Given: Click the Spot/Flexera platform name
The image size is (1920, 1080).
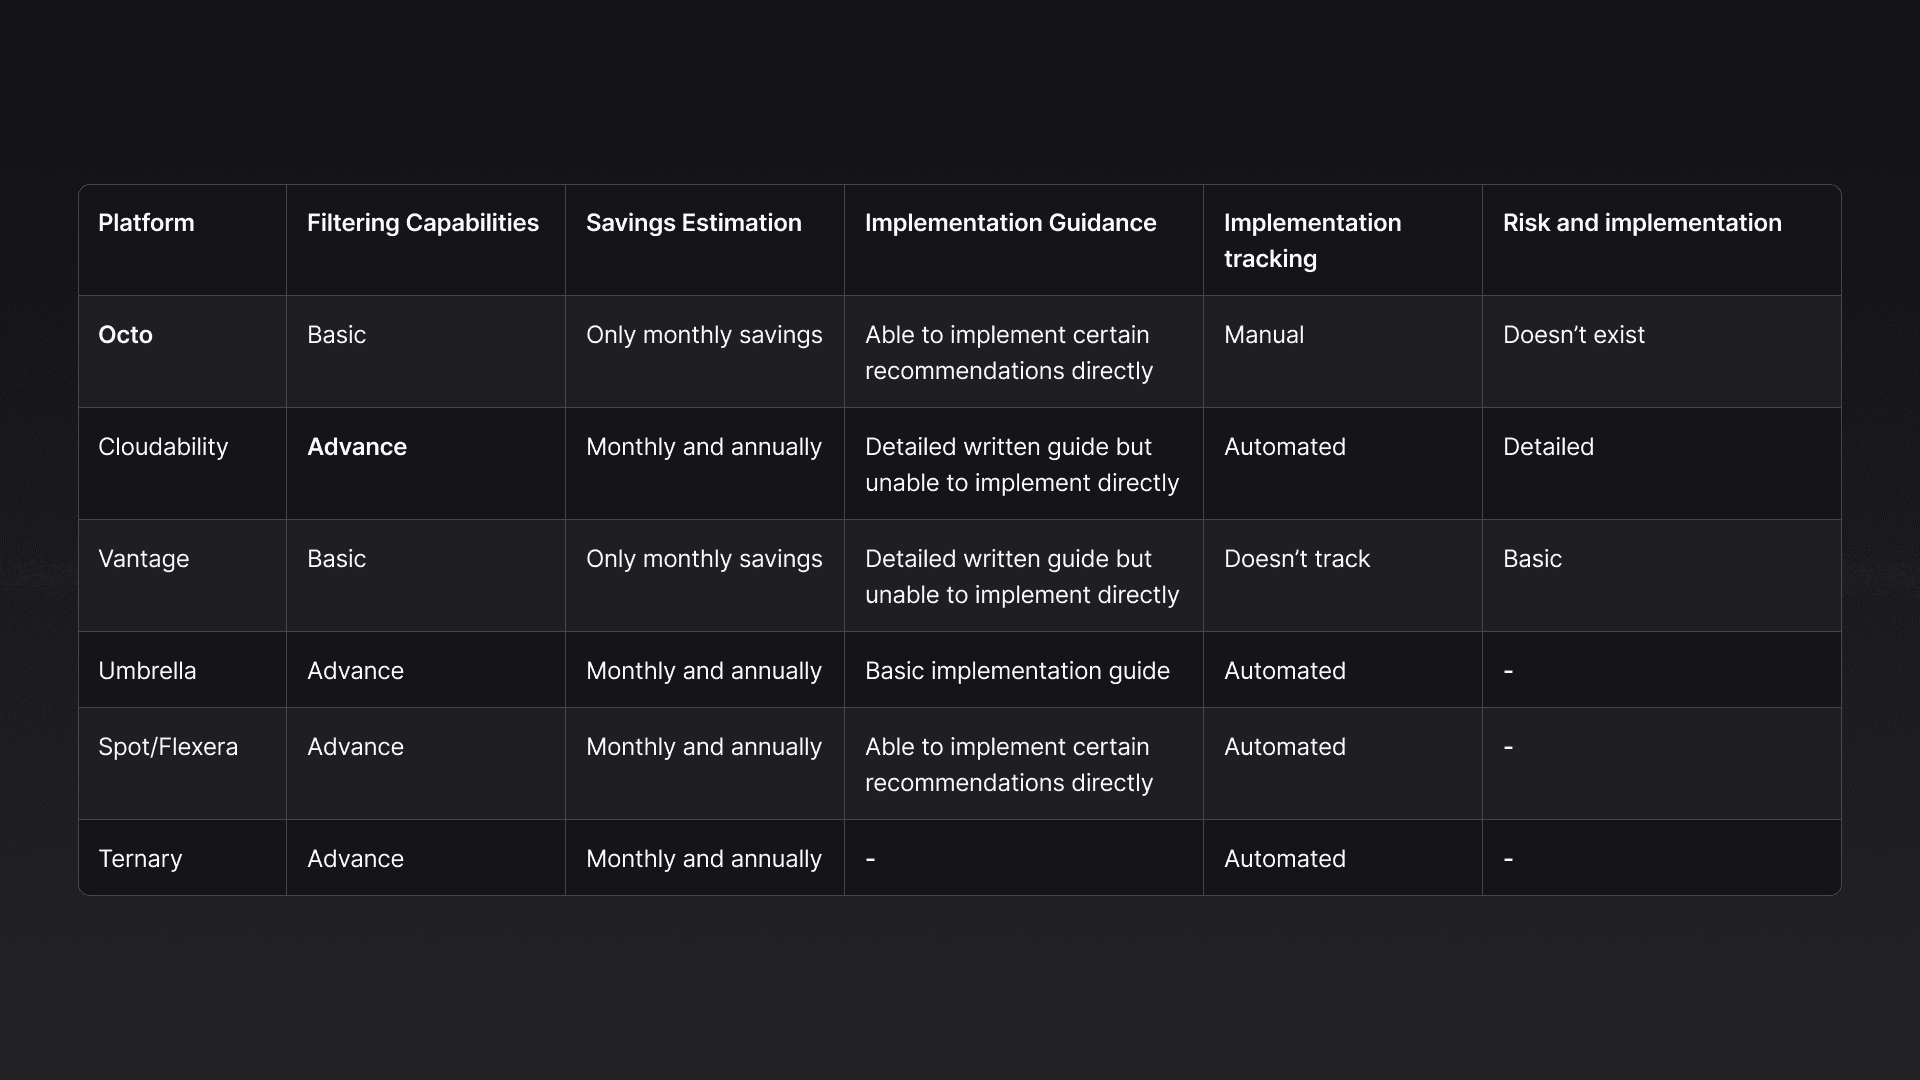Looking at the screenshot, I should [168, 747].
